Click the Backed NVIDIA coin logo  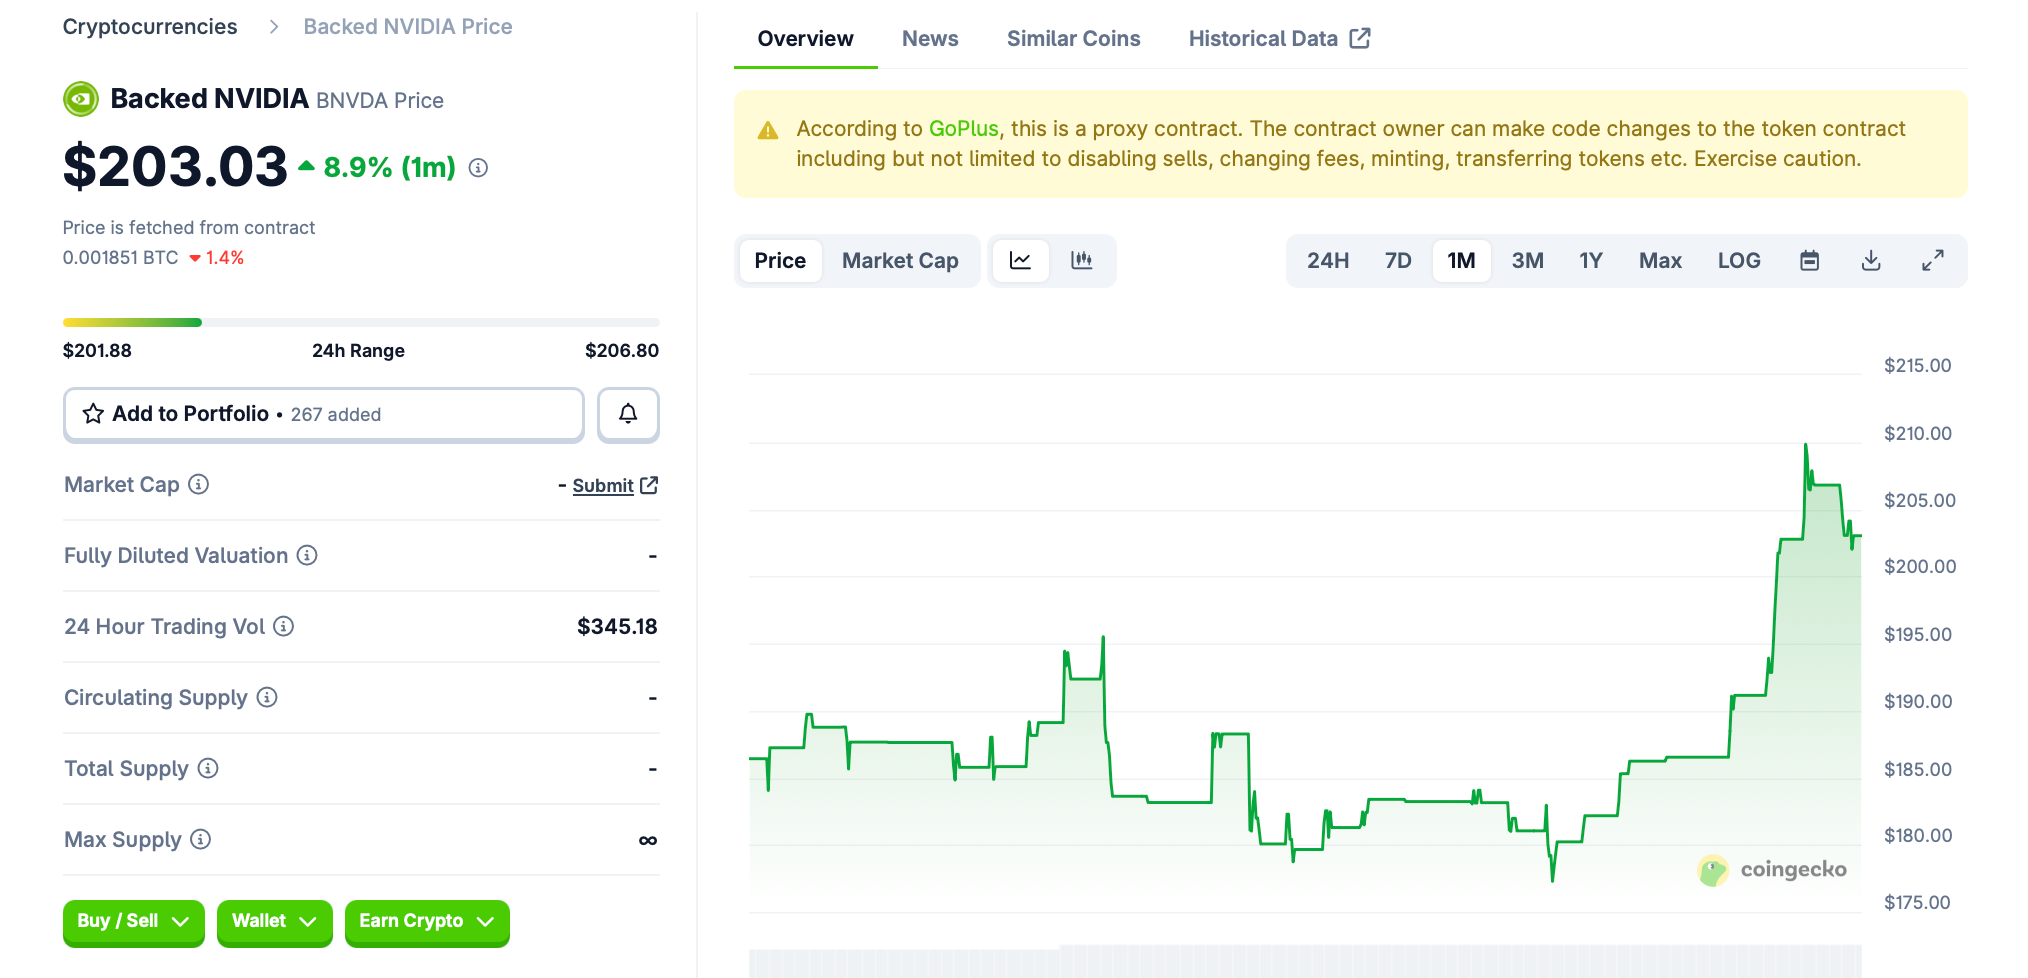pos(80,99)
